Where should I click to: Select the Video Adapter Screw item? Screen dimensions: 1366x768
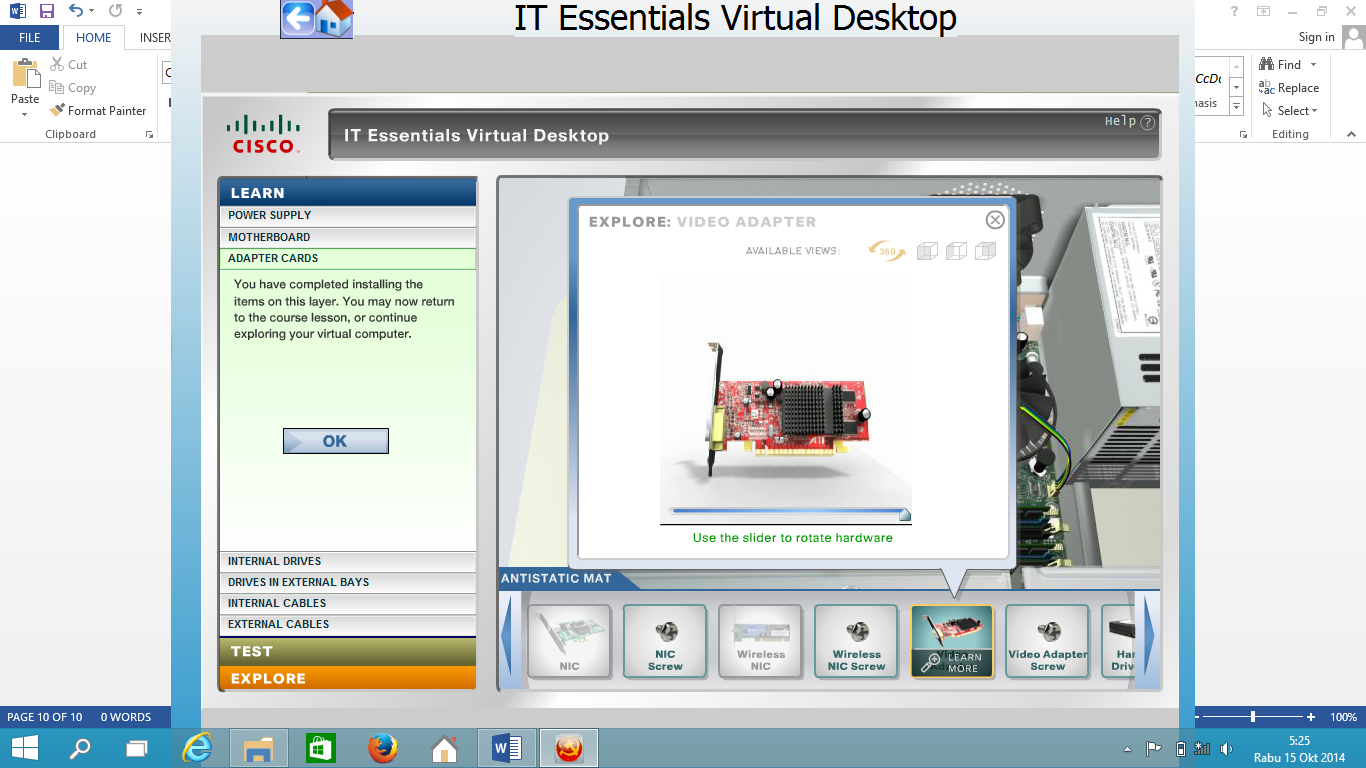1047,641
